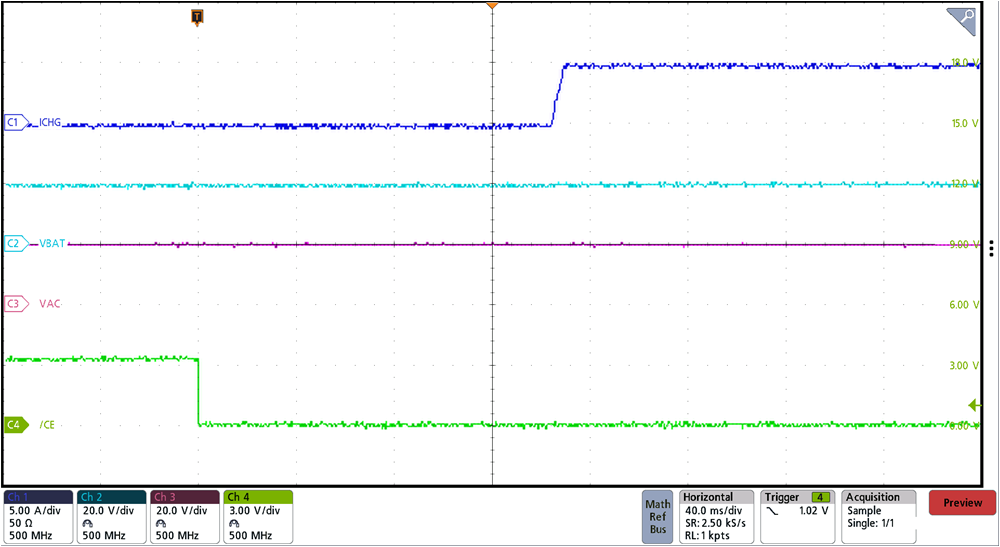The width and height of the screenshot is (1000, 547).
Task: Open the Acquisition settings badge
Action: tap(880, 516)
